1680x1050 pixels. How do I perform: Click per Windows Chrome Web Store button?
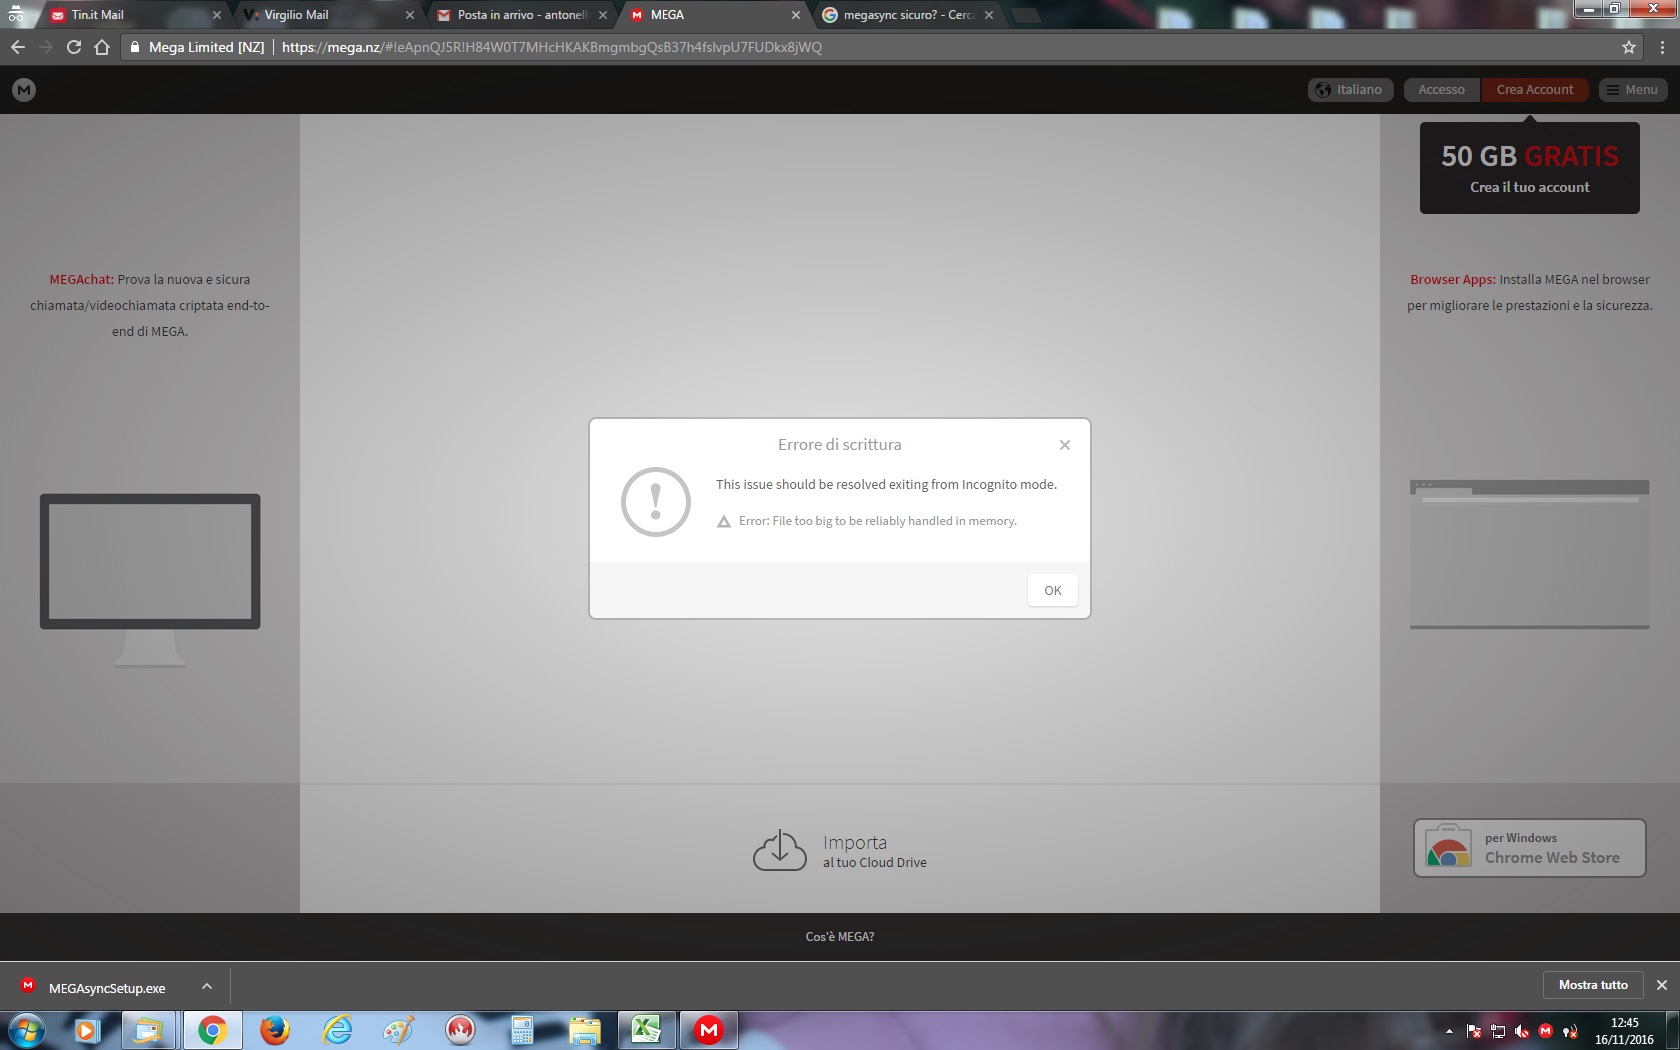point(1529,848)
